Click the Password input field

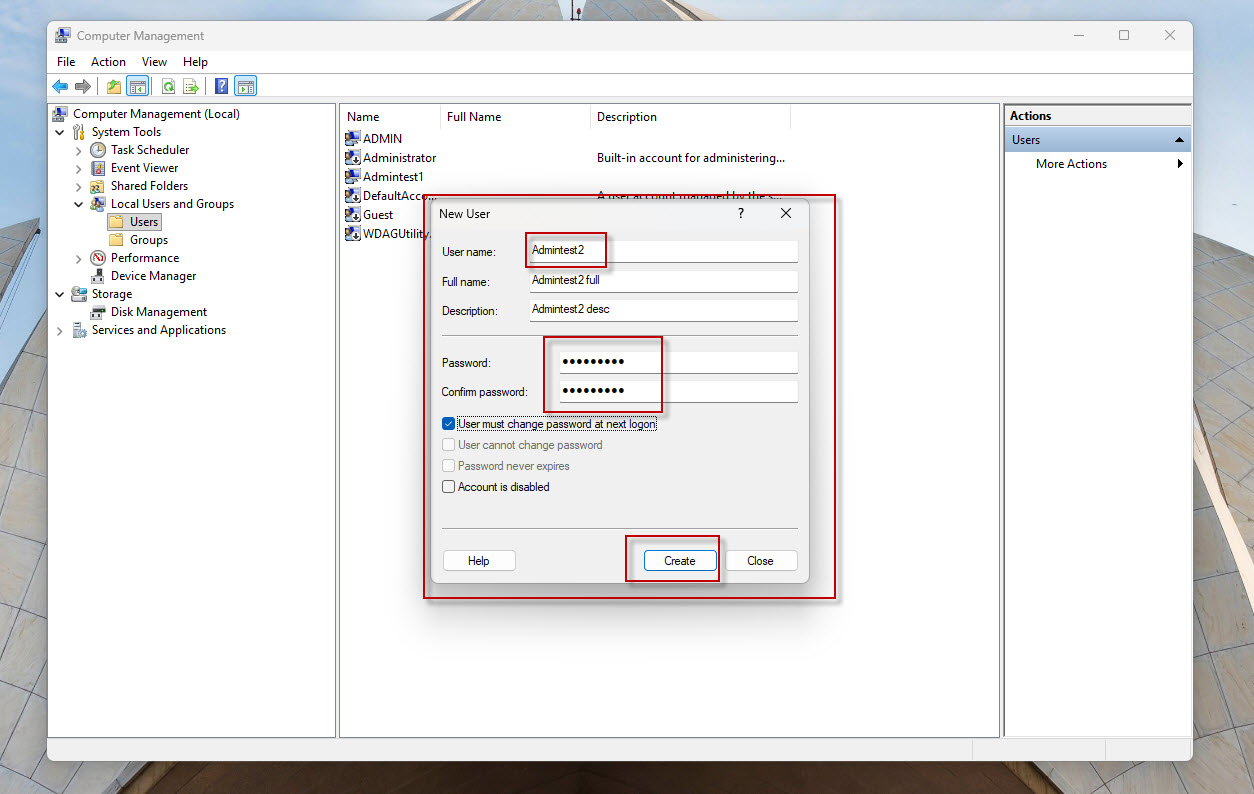click(x=678, y=362)
